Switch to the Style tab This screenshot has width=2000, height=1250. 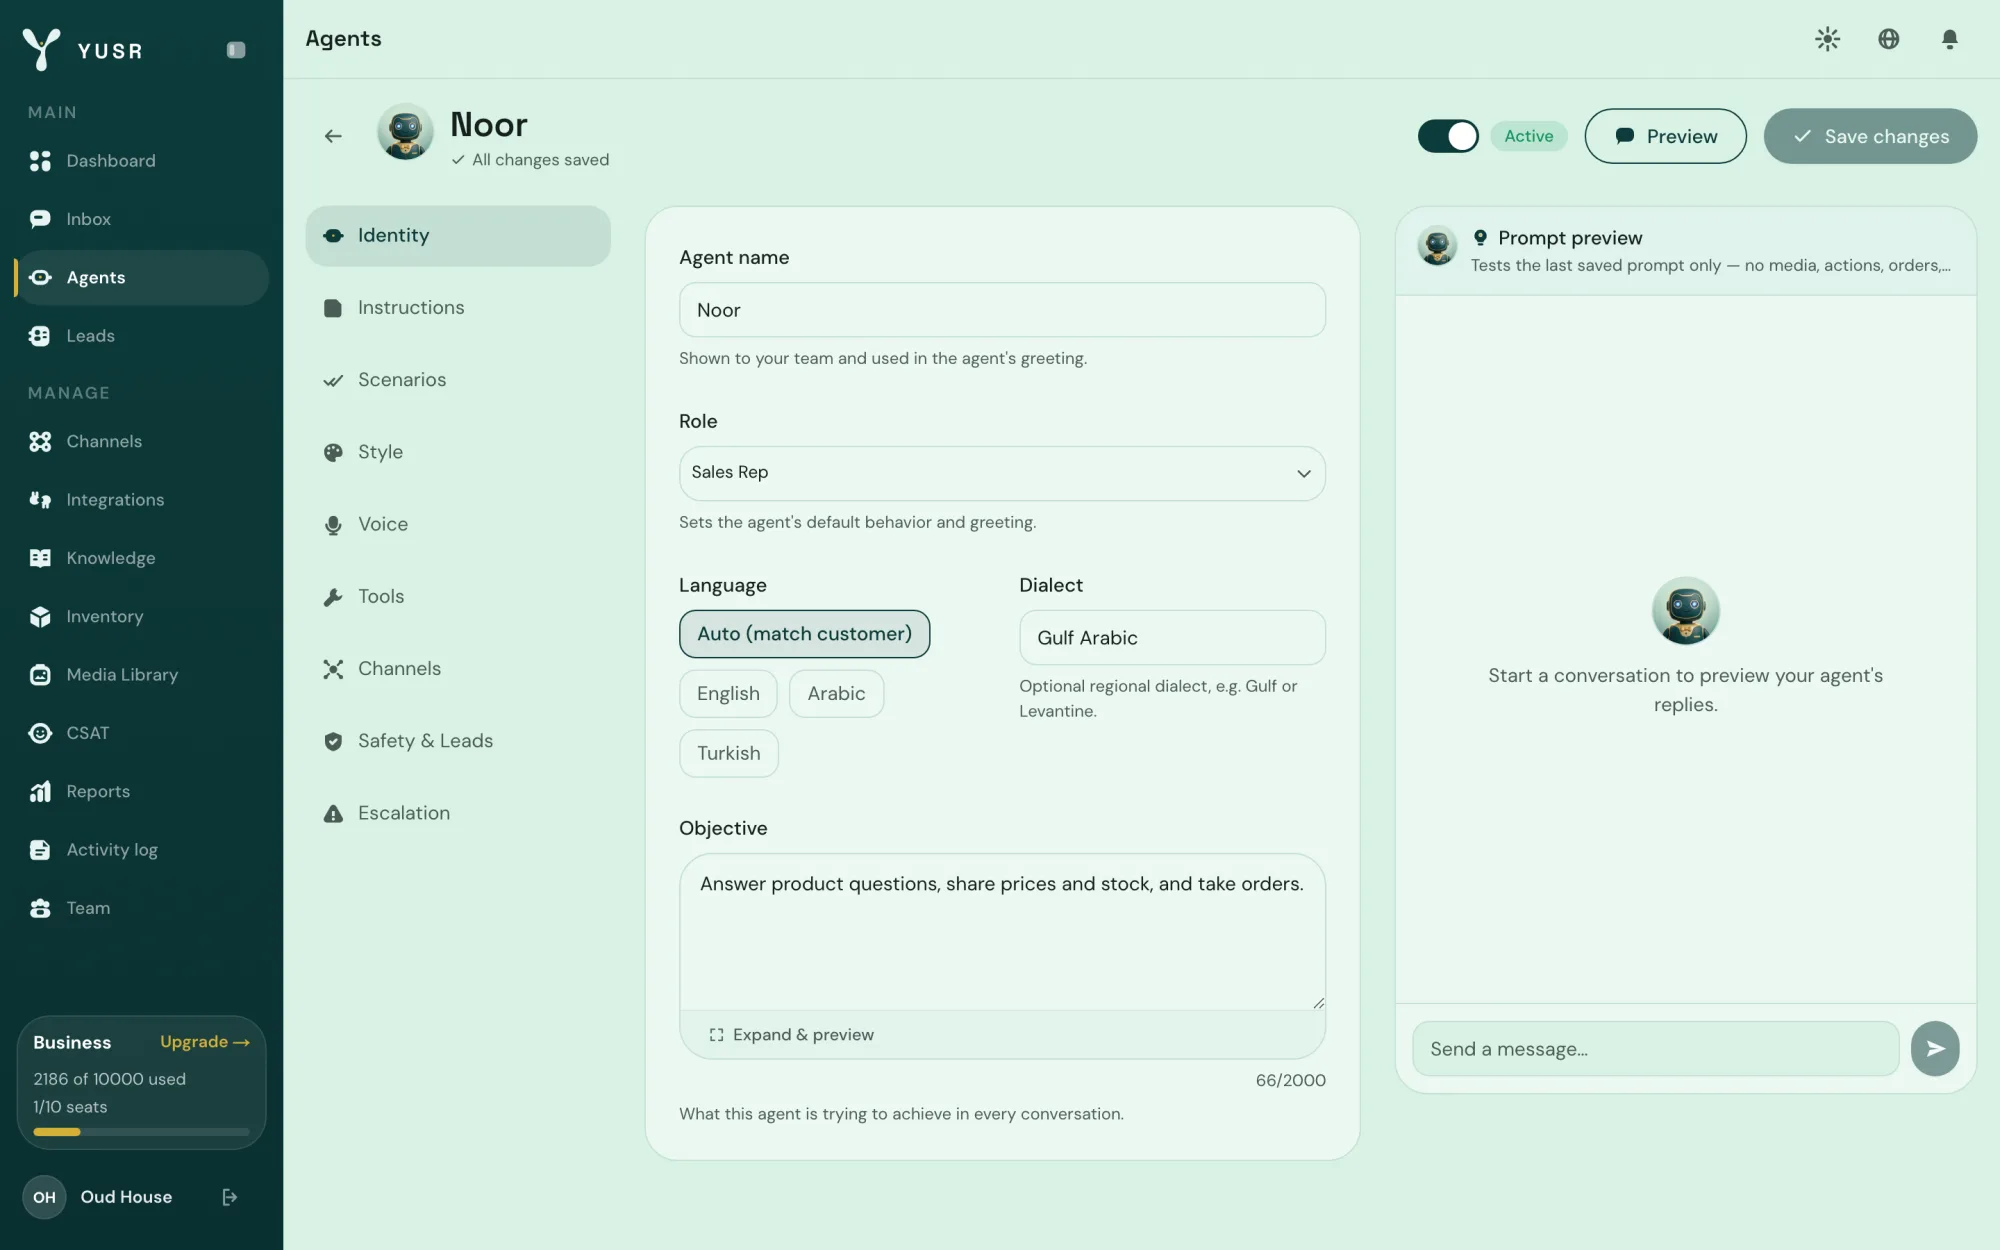(x=458, y=452)
